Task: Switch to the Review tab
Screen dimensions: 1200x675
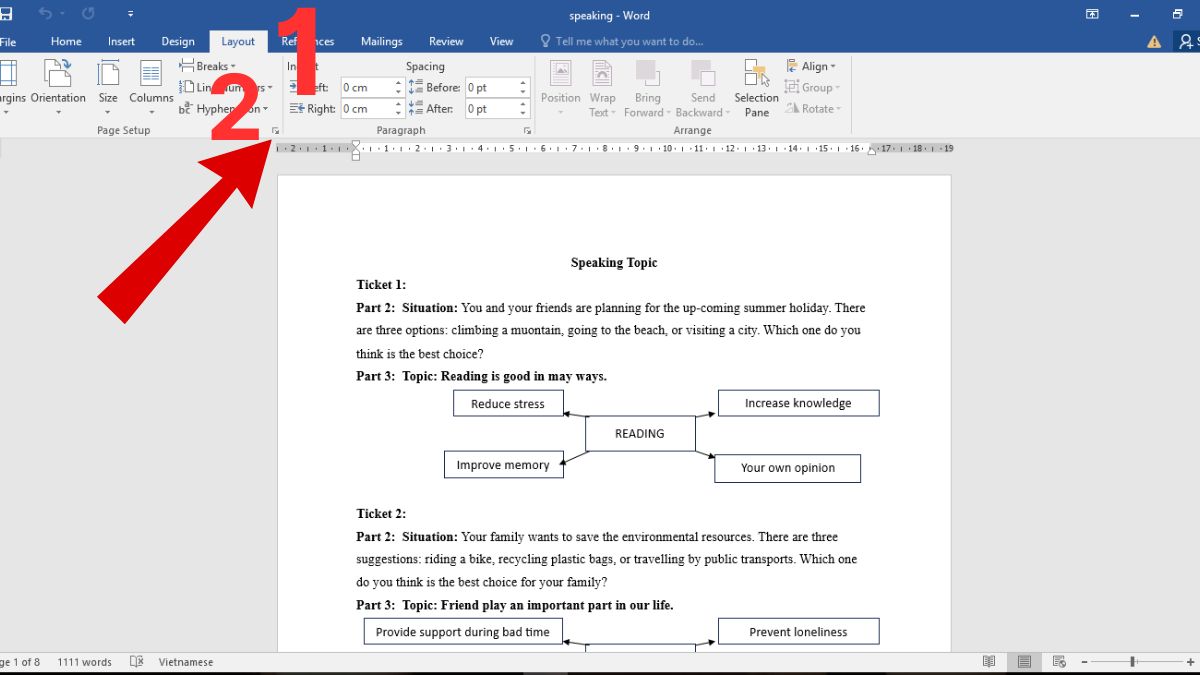Action: point(446,42)
